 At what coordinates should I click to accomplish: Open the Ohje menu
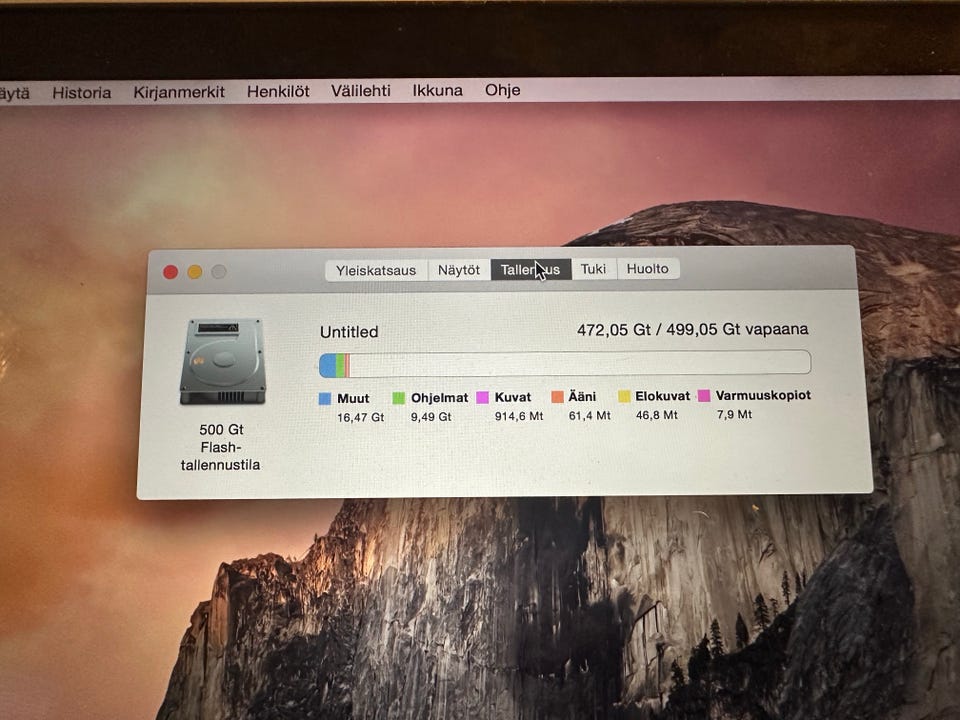pos(503,90)
